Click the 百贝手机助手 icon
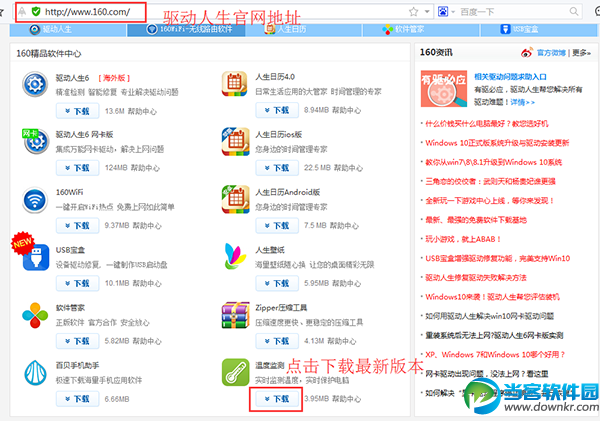 35,373
